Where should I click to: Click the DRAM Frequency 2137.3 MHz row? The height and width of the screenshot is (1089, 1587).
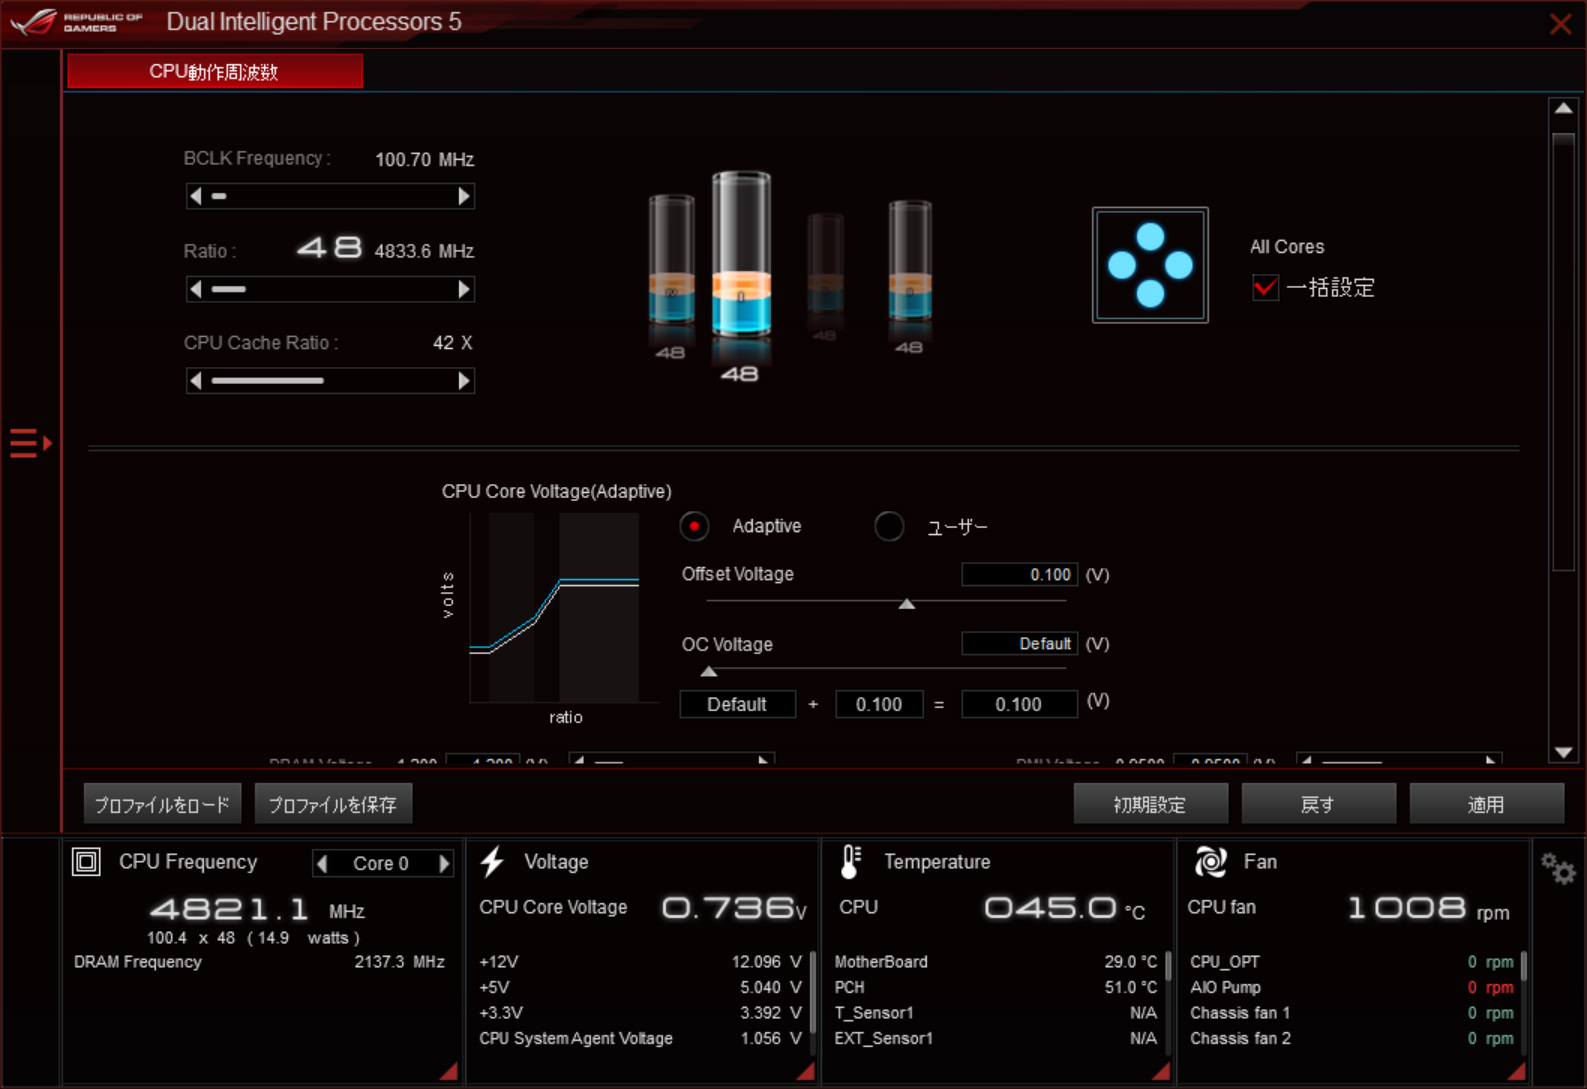[x=259, y=962]
